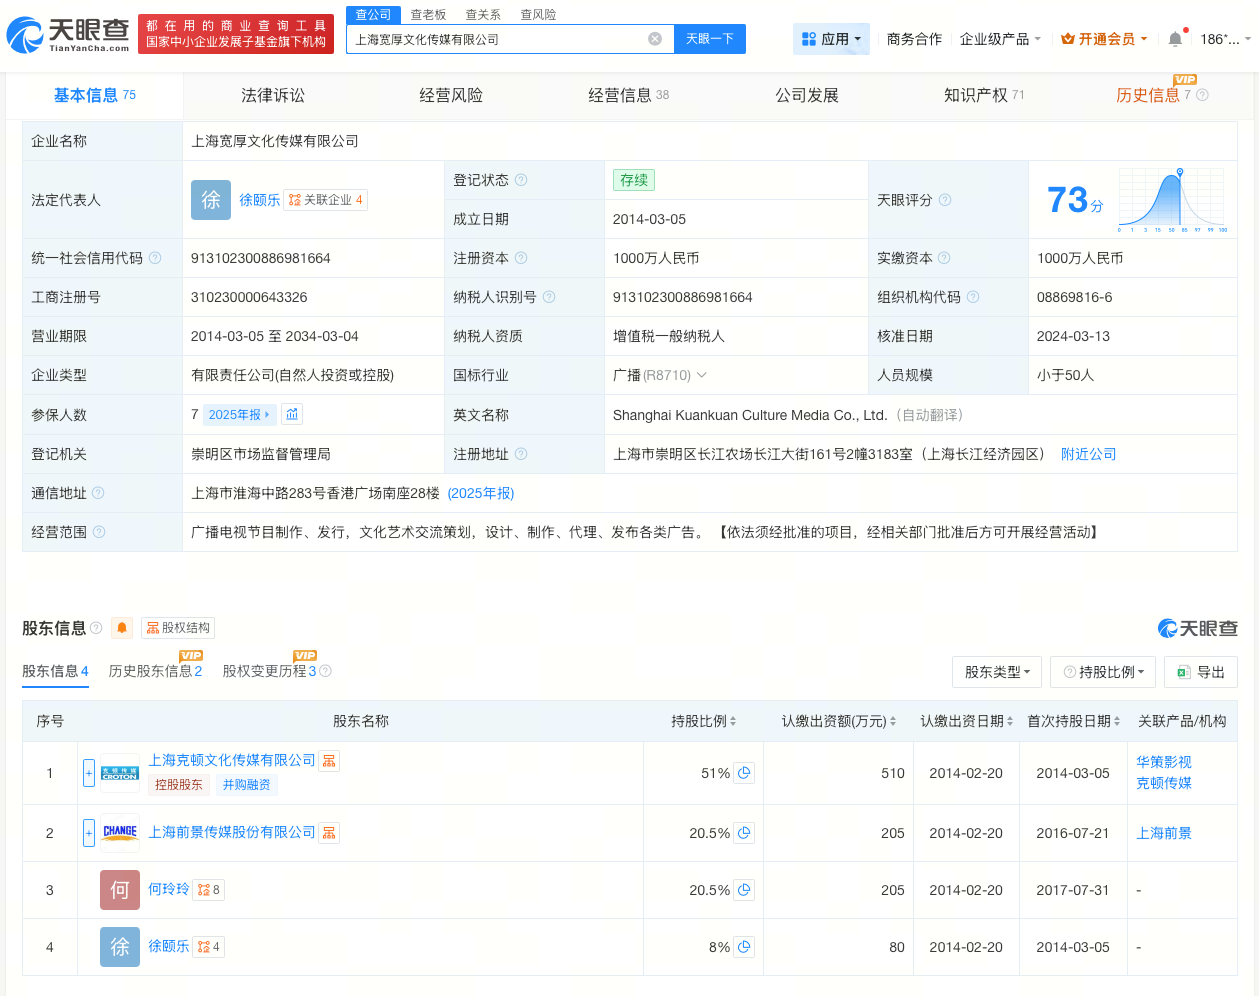Screen dimensions: 1259x996
Task: Expand row for 上海前景传媒股份有限公司
Action: 89,833
